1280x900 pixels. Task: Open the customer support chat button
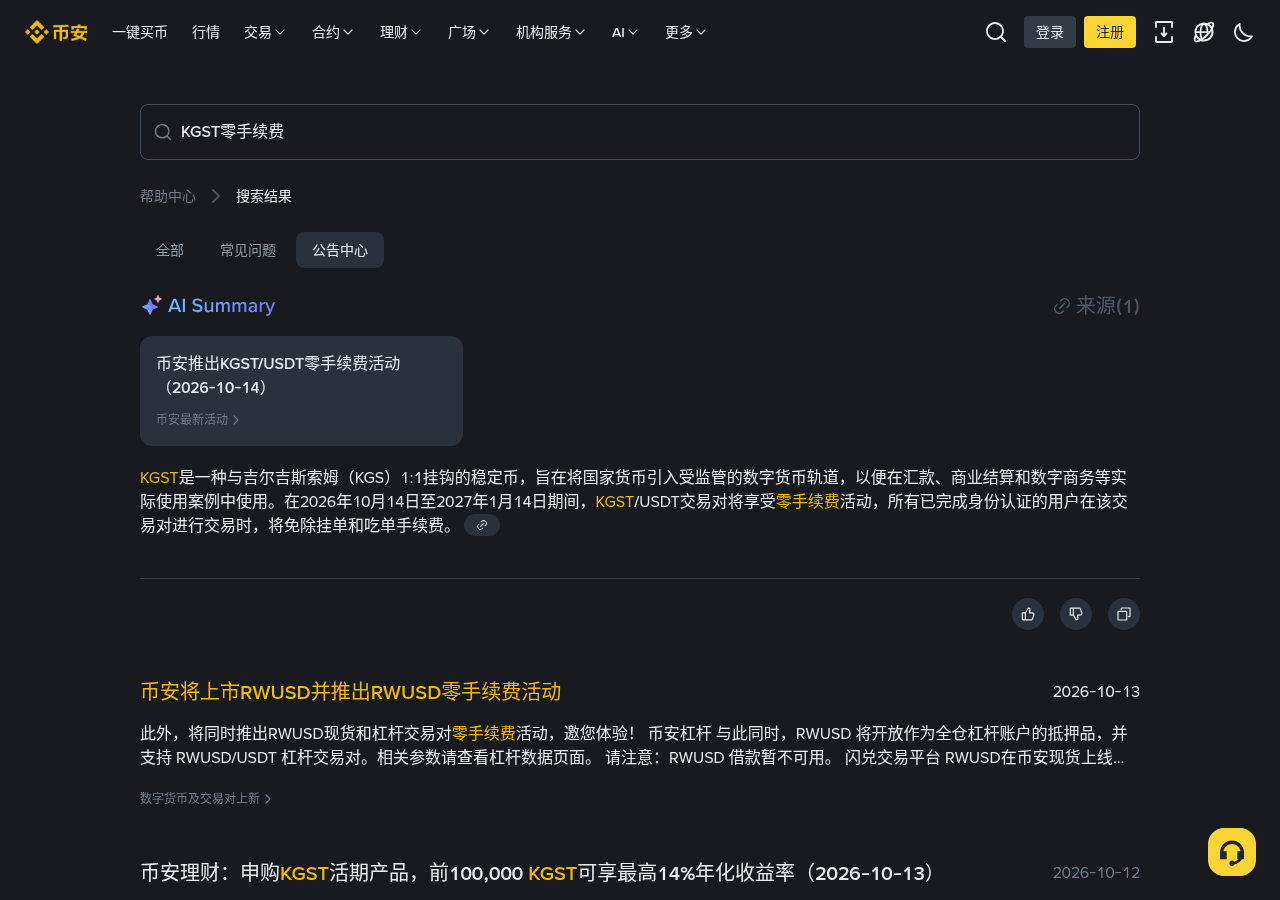(1232, 852)
